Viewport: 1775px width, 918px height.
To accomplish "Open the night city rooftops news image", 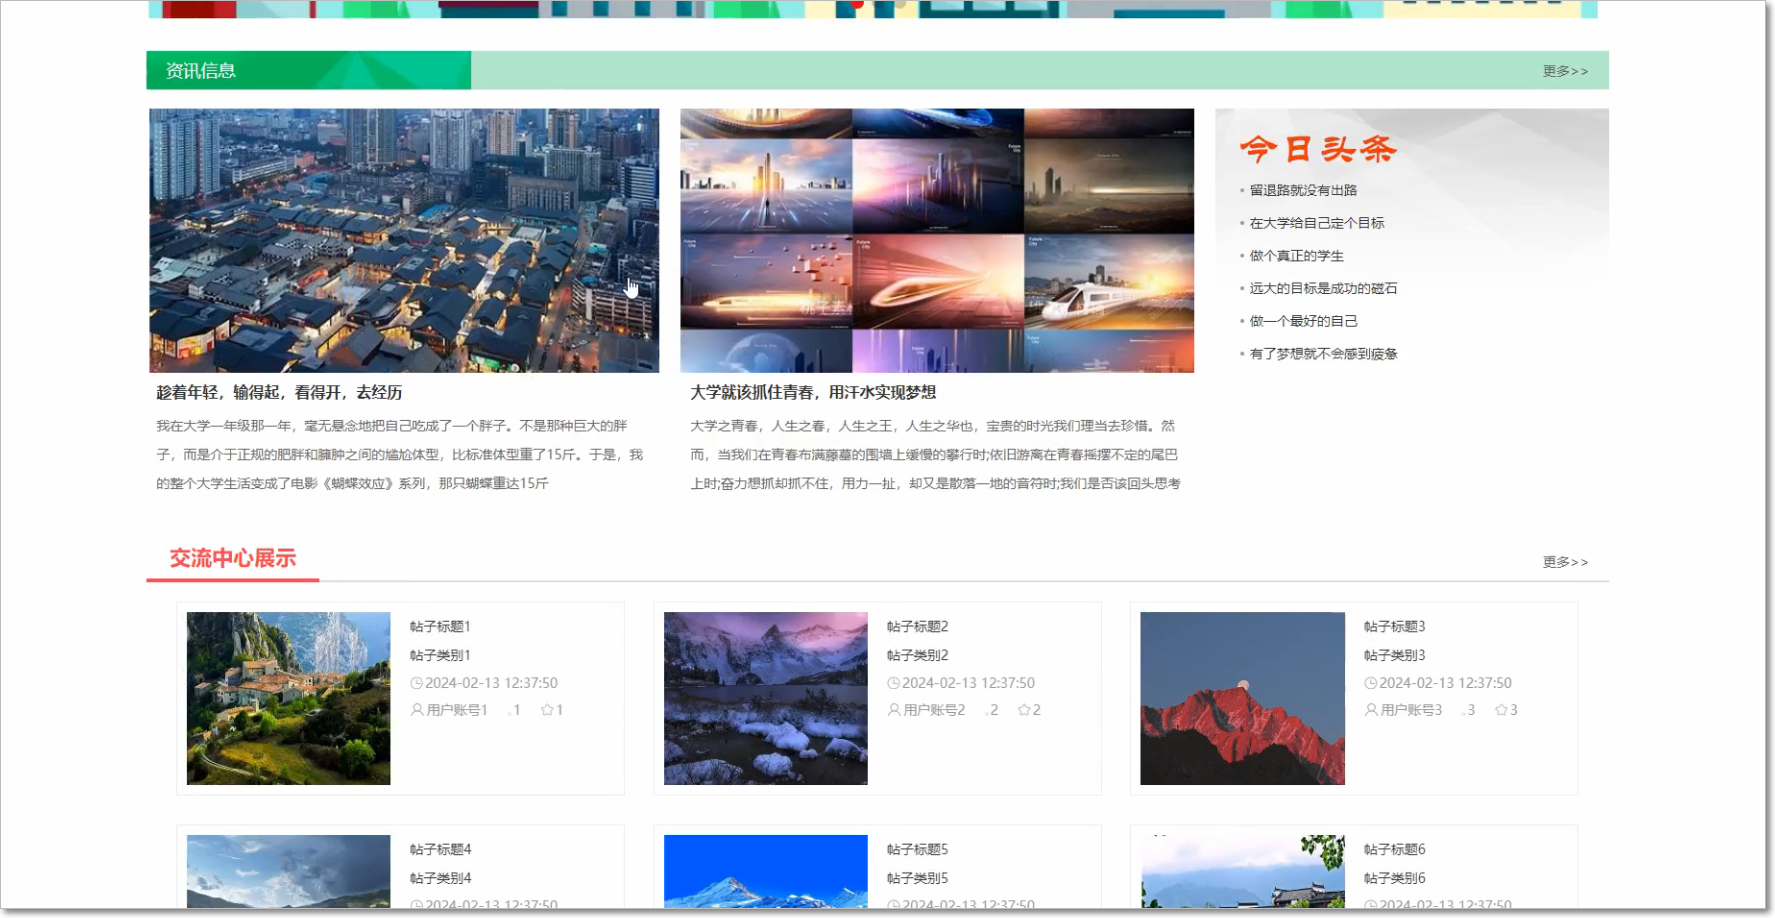I will (404, 241).
